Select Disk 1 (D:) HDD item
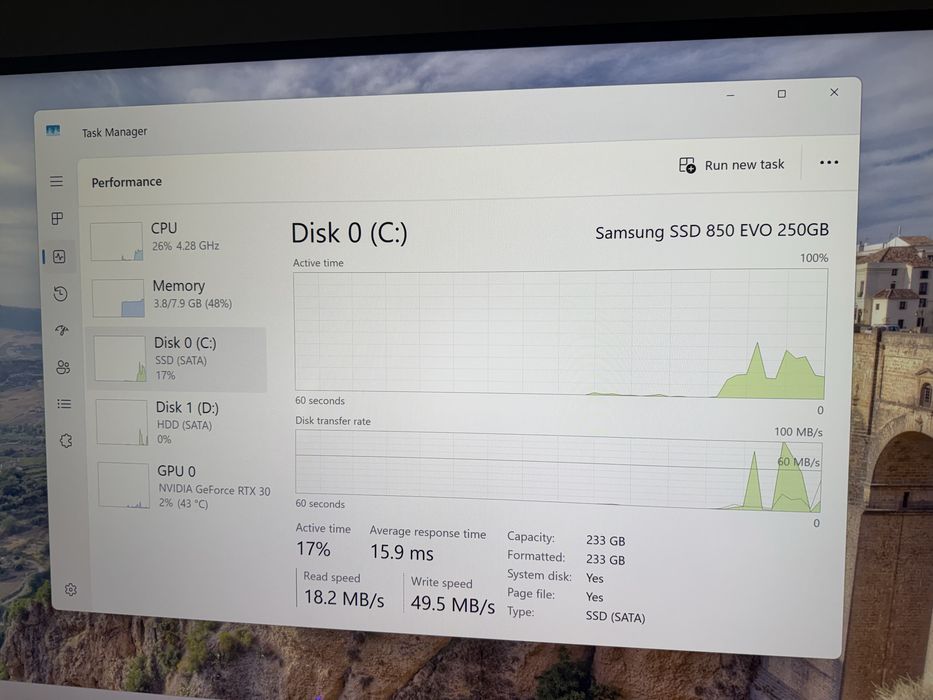The height and width of the screenshot is (700, 933). coord(180,423)
